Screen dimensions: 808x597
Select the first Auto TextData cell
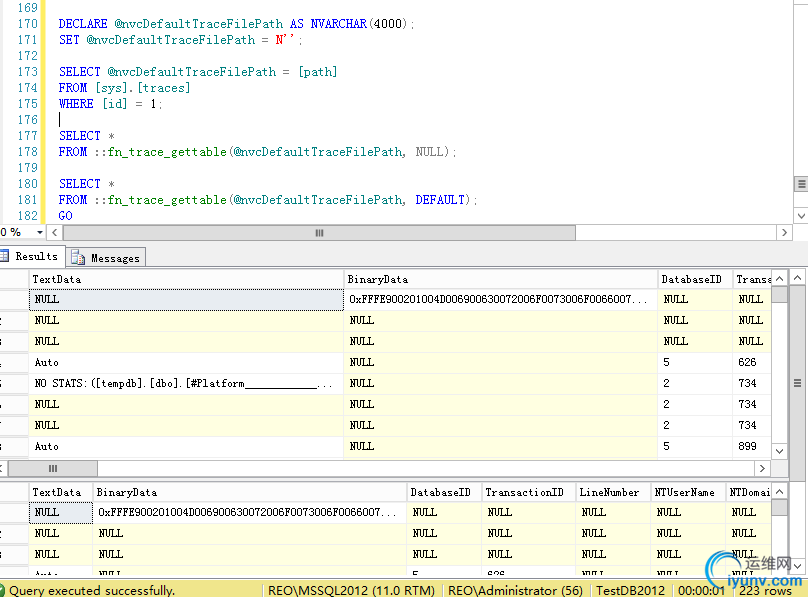[186, 362]
